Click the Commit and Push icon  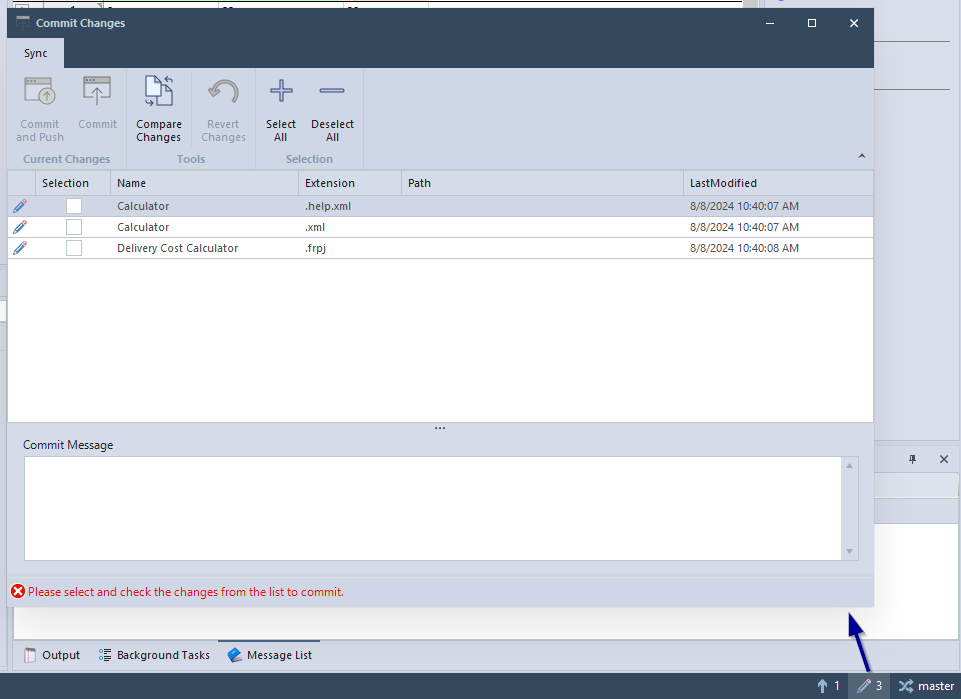[40, 91]
